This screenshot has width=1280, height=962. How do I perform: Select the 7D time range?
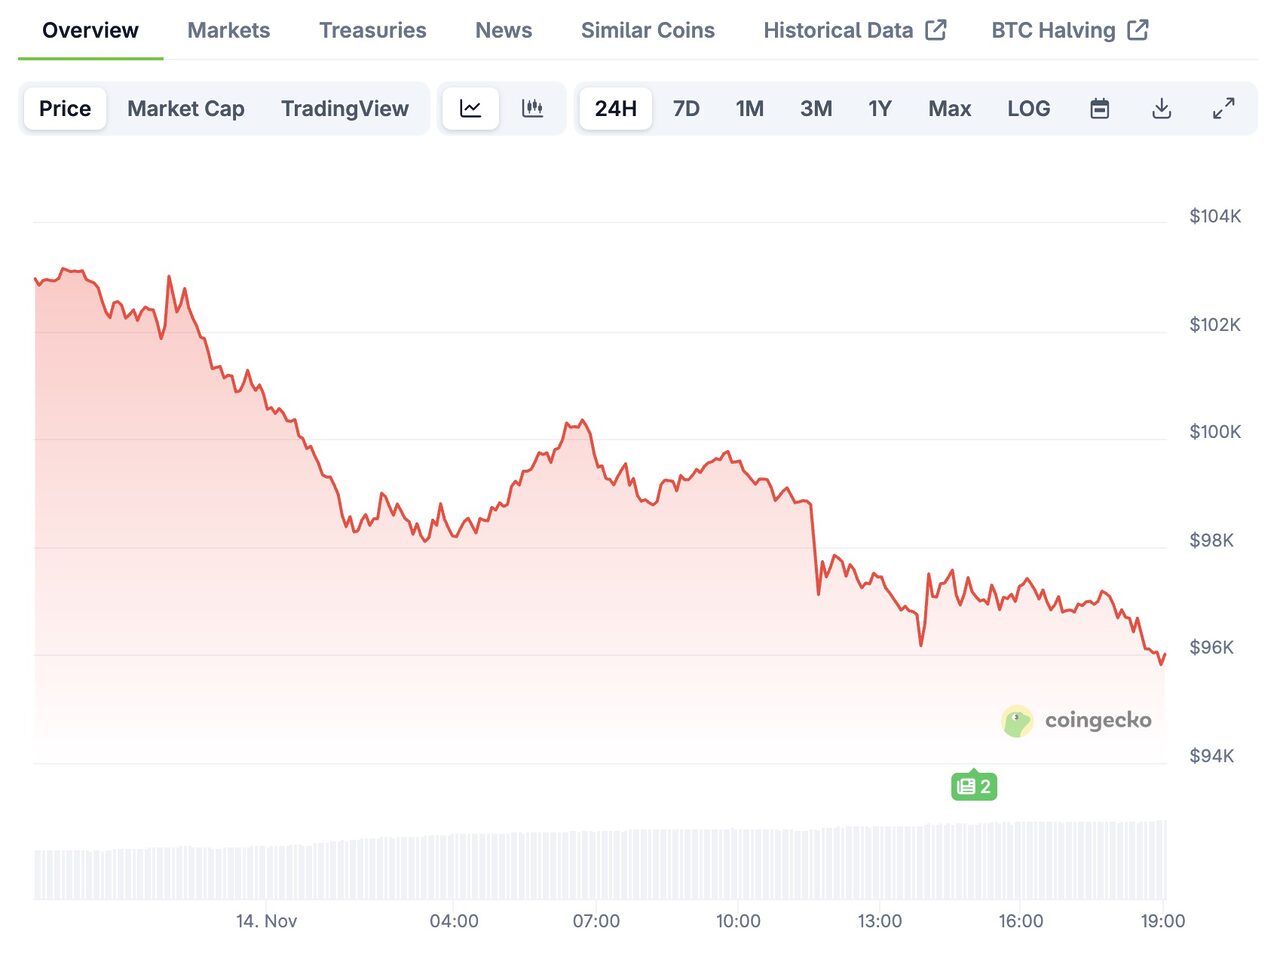click(686, 108)
